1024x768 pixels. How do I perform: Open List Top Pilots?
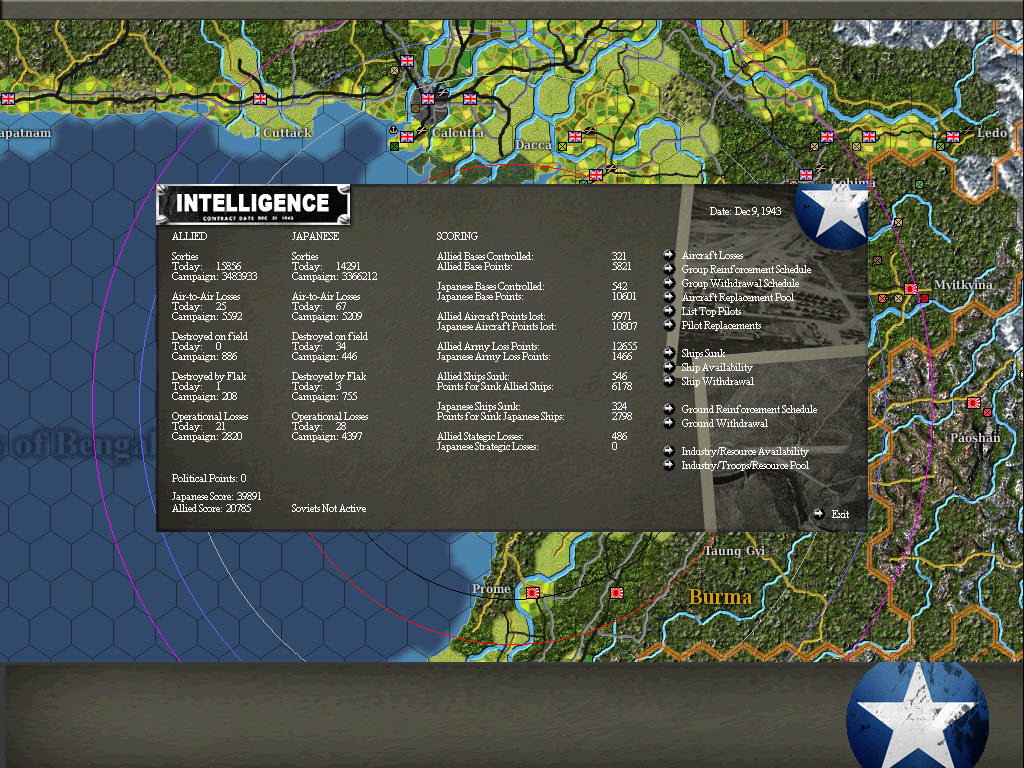click(711, 312)
